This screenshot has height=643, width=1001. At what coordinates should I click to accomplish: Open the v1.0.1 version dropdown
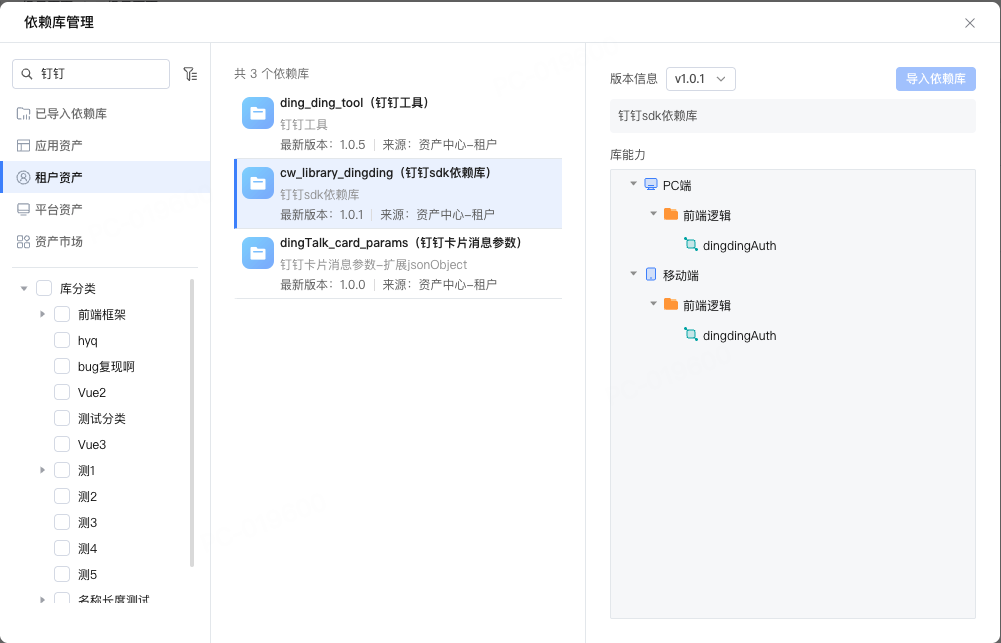701,79
